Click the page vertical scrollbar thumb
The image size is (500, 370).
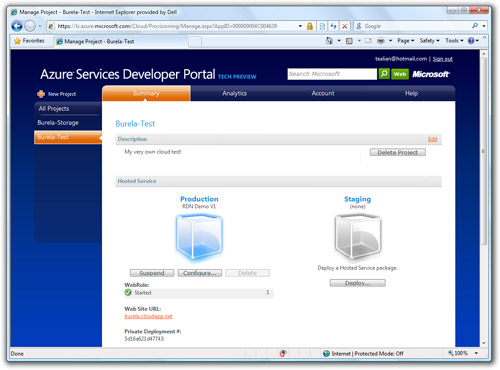484,151
